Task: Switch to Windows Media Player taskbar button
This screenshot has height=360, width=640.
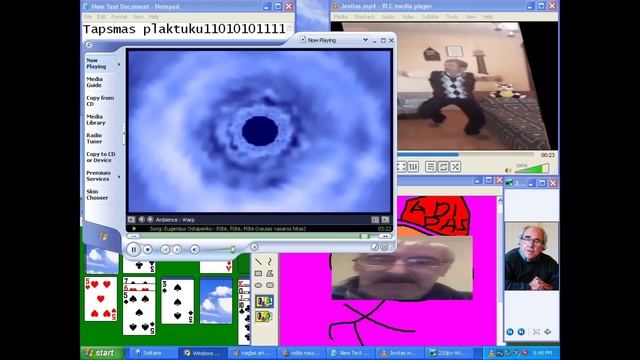Action: click(x=203, y=353)
